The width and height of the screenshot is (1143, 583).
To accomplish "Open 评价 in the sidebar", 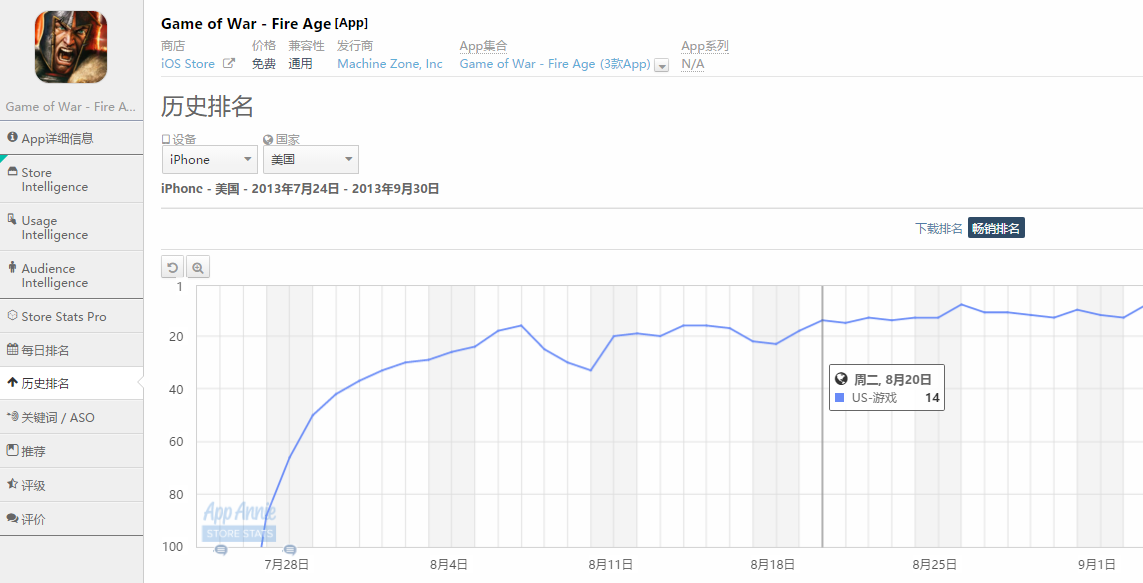I will point(71,519).
